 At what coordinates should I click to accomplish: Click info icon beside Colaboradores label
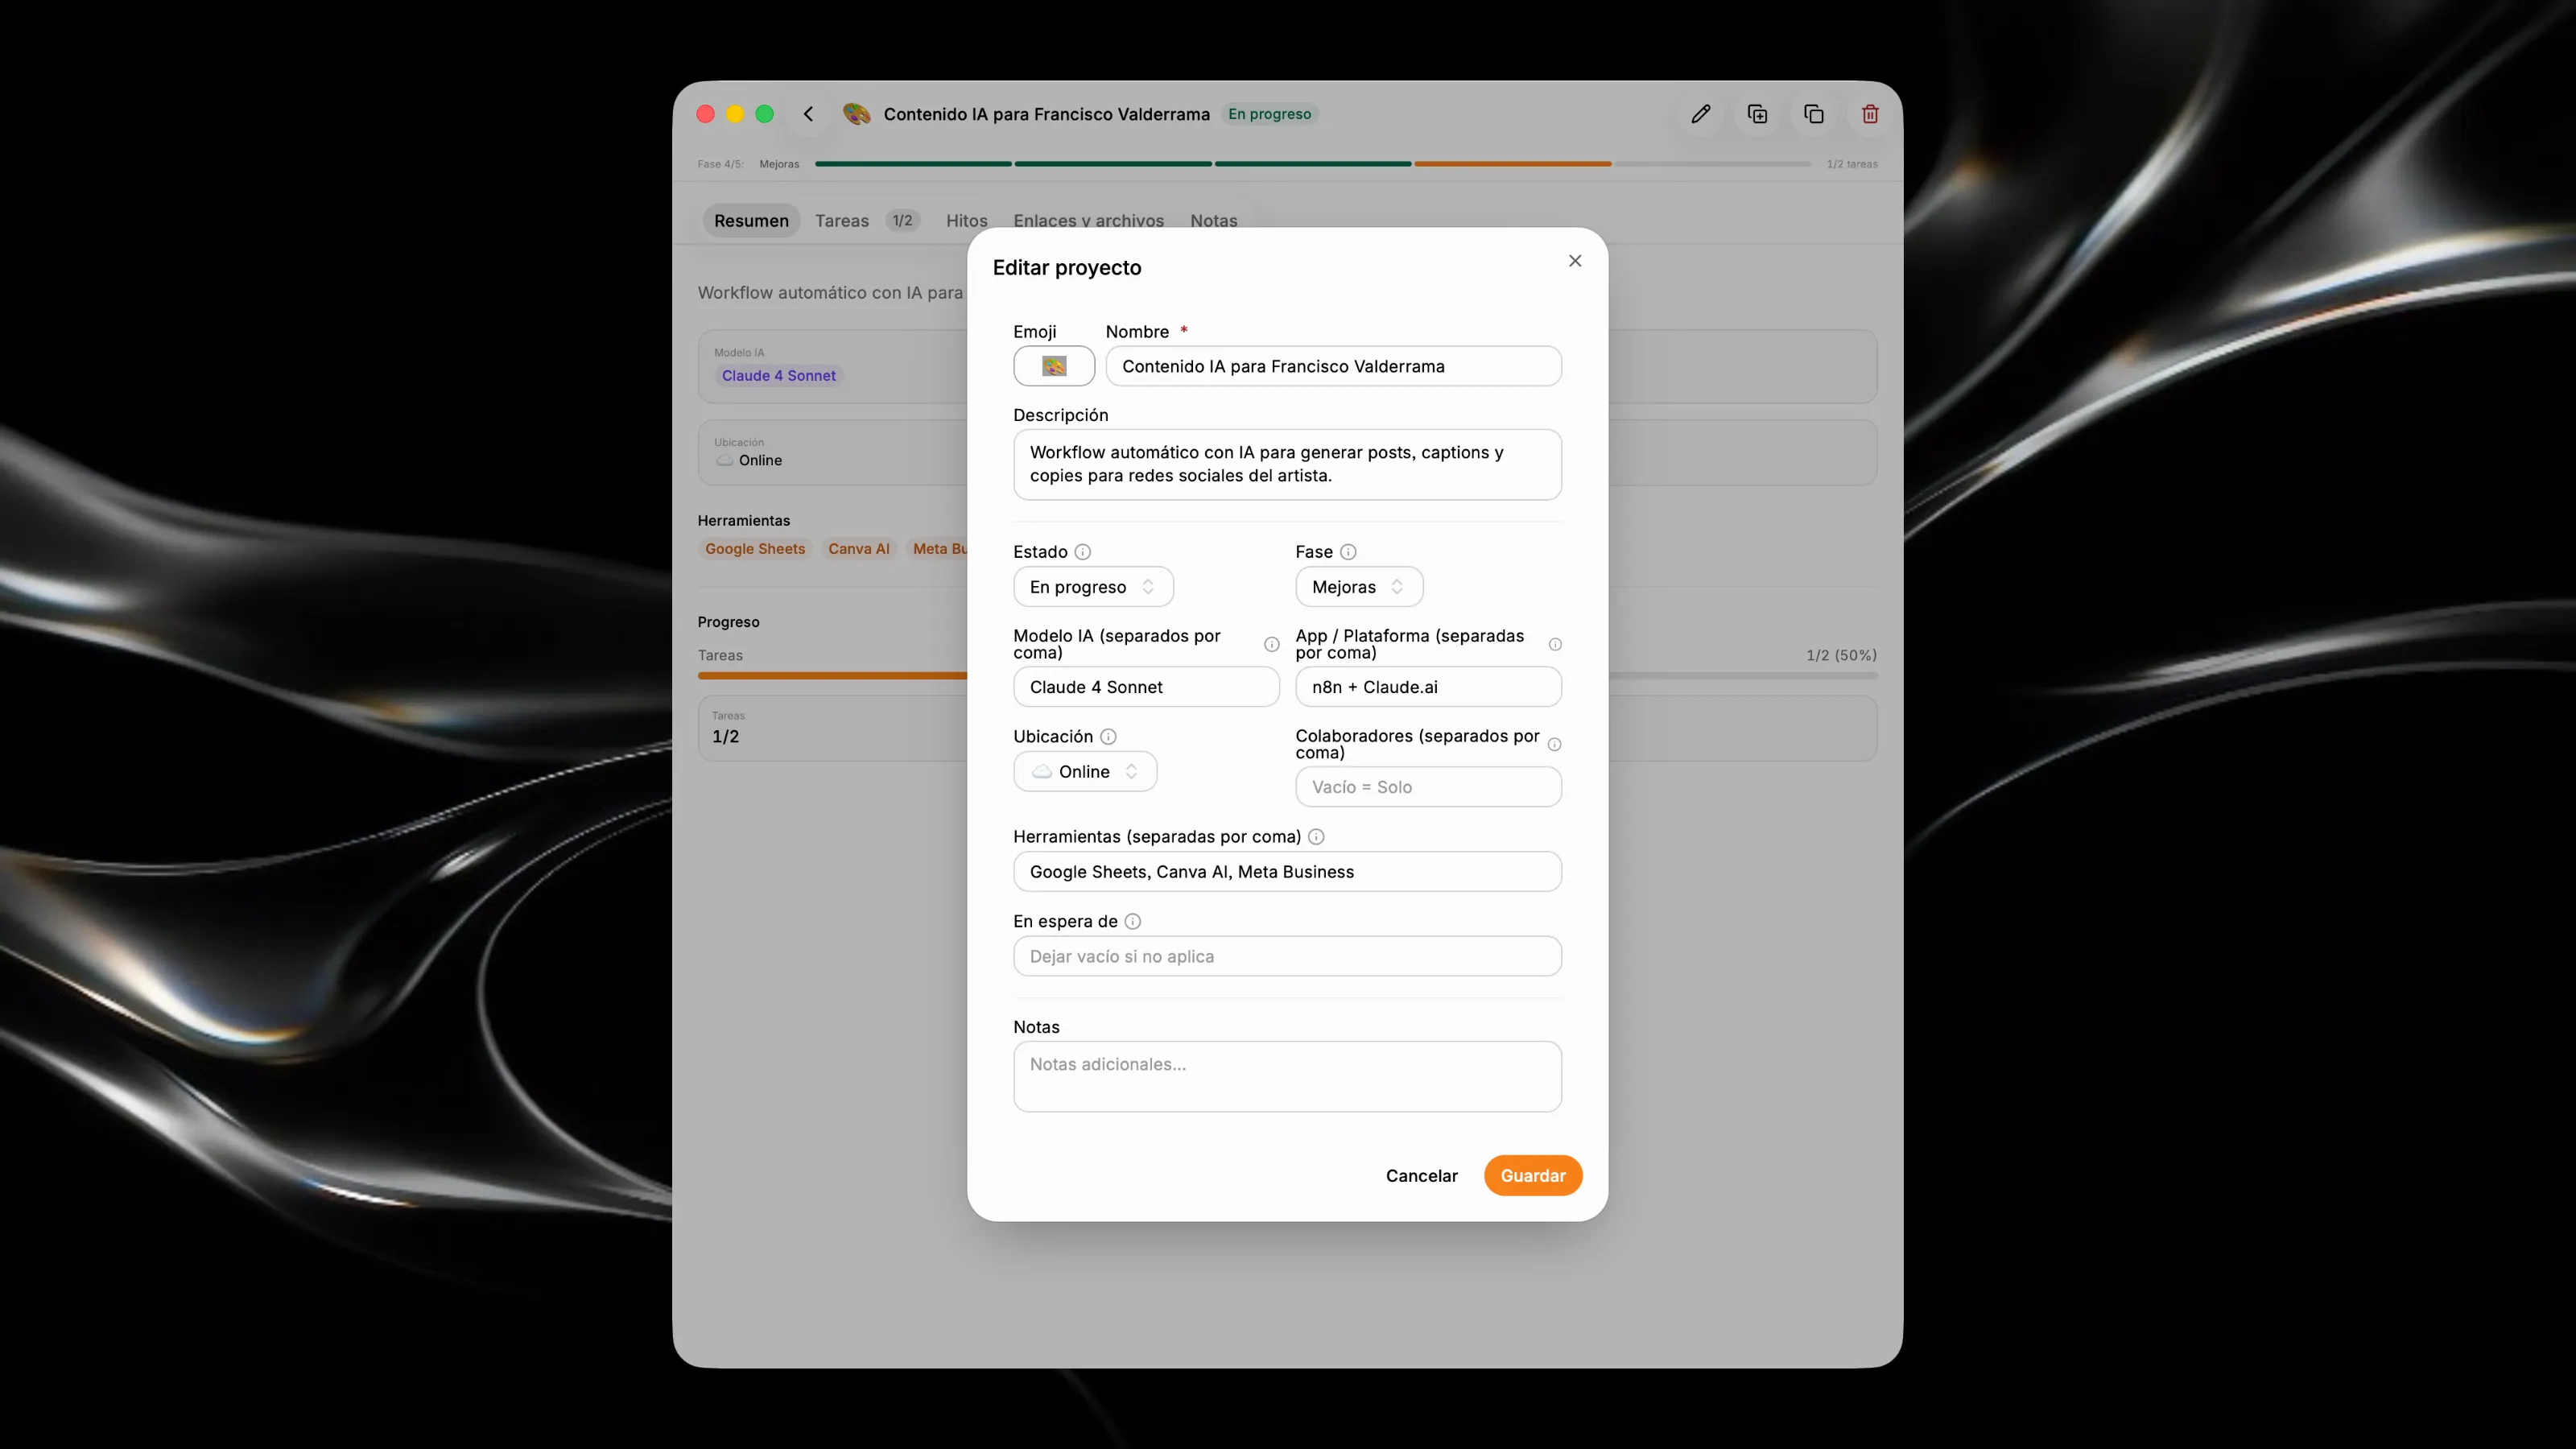[x=1554, y=744]
